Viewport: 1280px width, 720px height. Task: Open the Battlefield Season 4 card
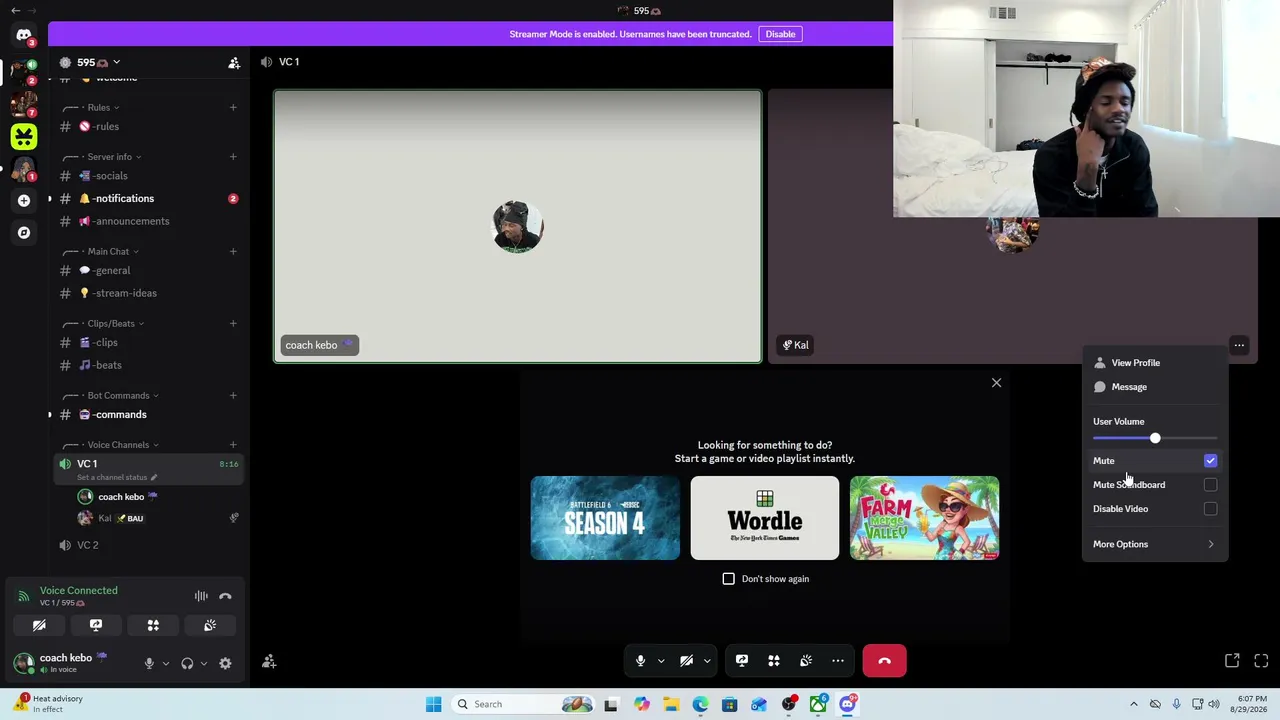tap(605, 518)
